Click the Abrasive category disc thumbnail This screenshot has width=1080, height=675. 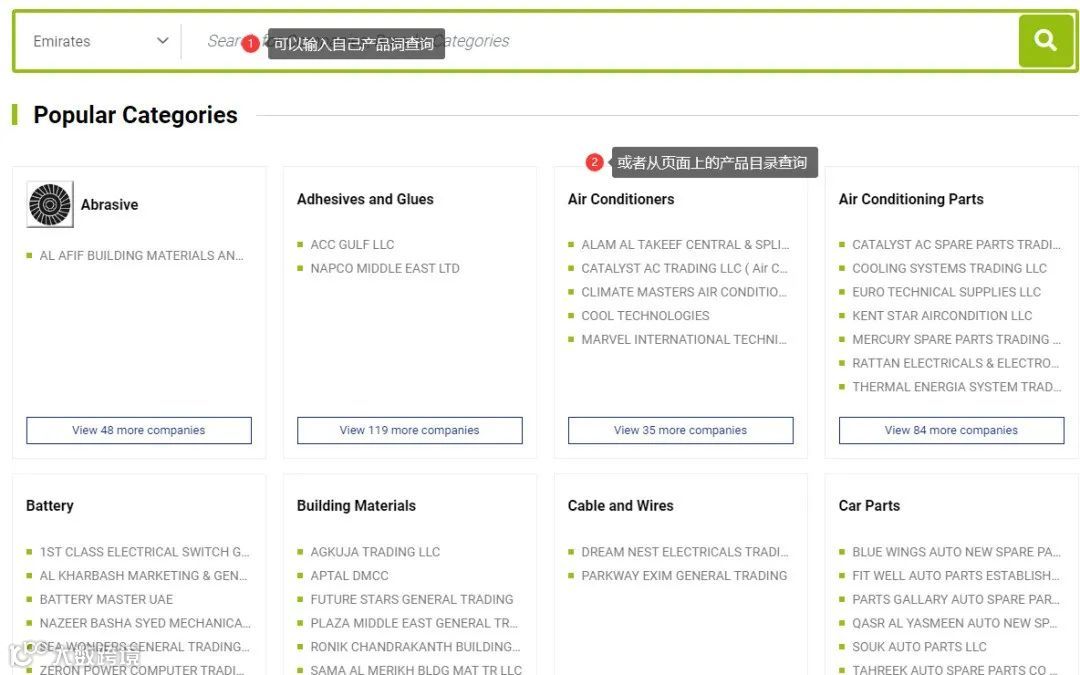tap(50, 204)
